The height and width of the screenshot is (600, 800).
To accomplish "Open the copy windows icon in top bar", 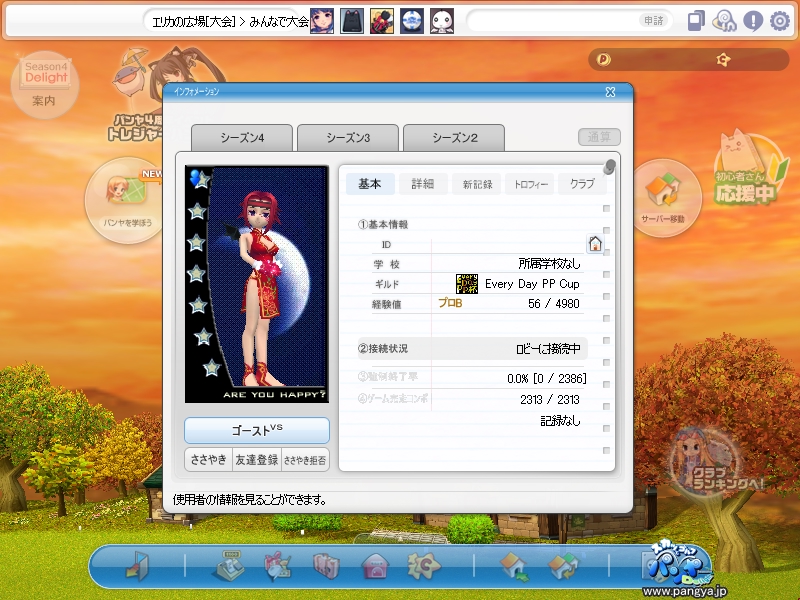I will 696,21.
